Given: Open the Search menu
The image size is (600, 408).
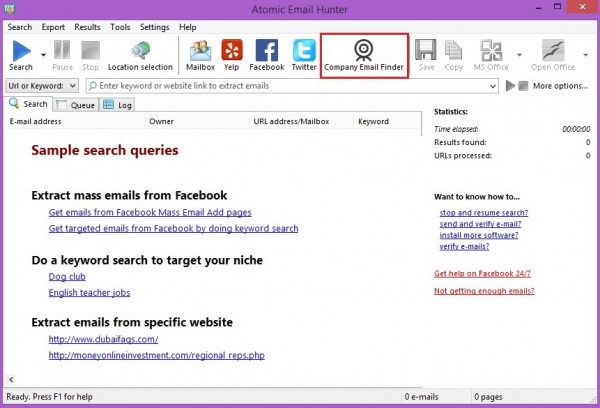Looking at the screenshot, I should 20,27.
